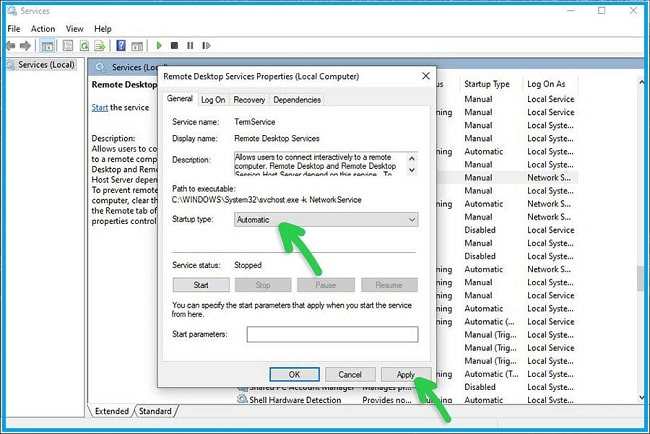Click the Back arrow in the toolbar
The width and height of the screenshot is (650, 434).
[x=11, y=46]
